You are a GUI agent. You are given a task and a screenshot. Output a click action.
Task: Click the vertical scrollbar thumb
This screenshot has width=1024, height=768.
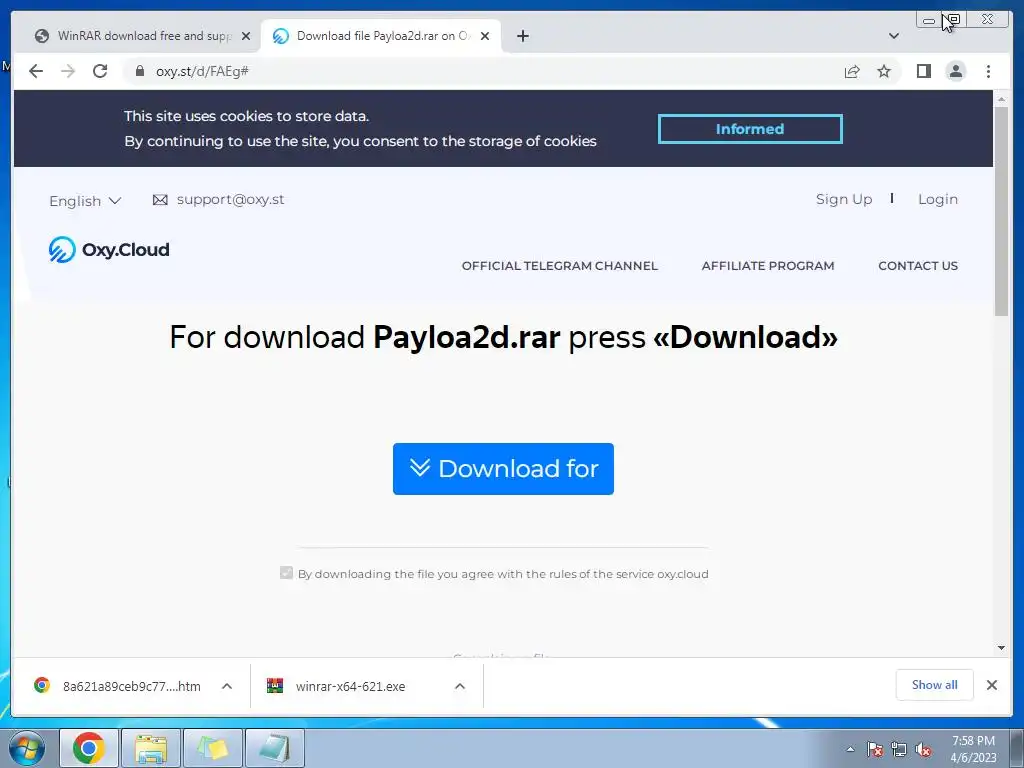tap(1001, 211)
